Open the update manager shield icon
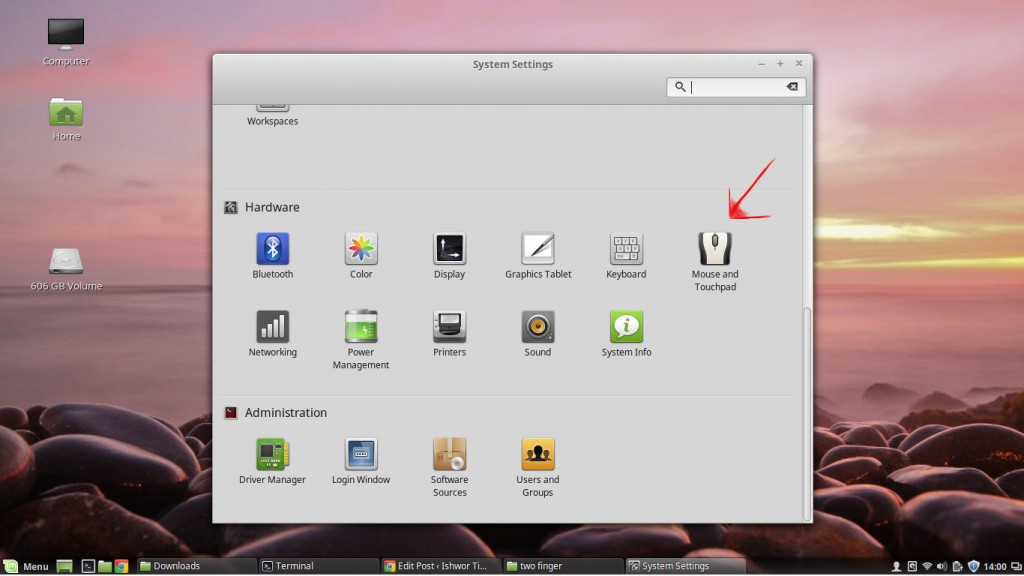 [973, 566]
